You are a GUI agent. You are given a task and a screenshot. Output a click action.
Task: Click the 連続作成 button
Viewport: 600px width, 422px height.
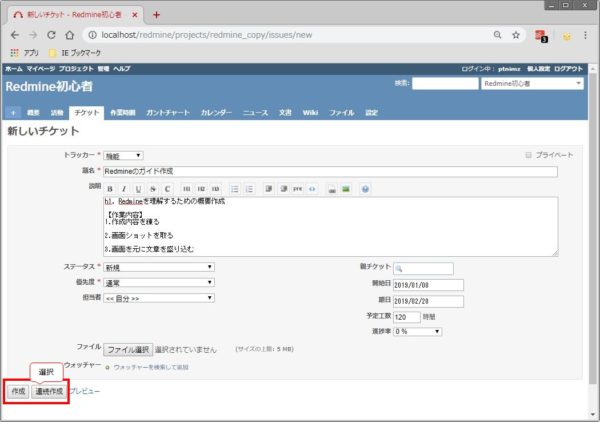pyautogui.click(x=49, y=392)
